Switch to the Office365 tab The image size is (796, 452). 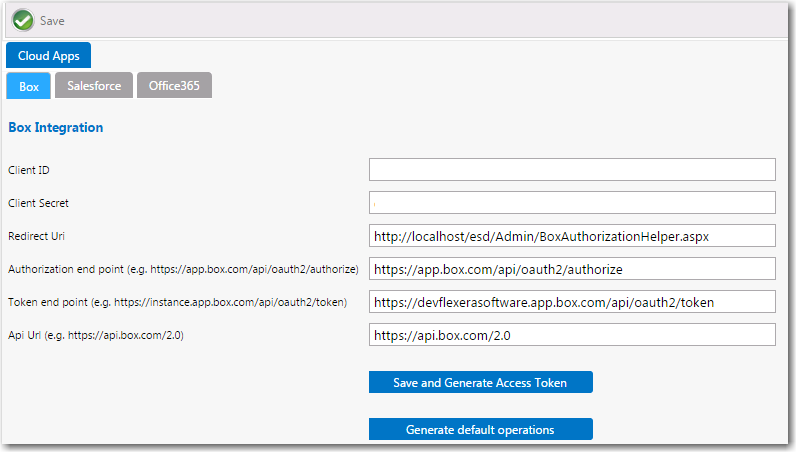click(174, 86)
